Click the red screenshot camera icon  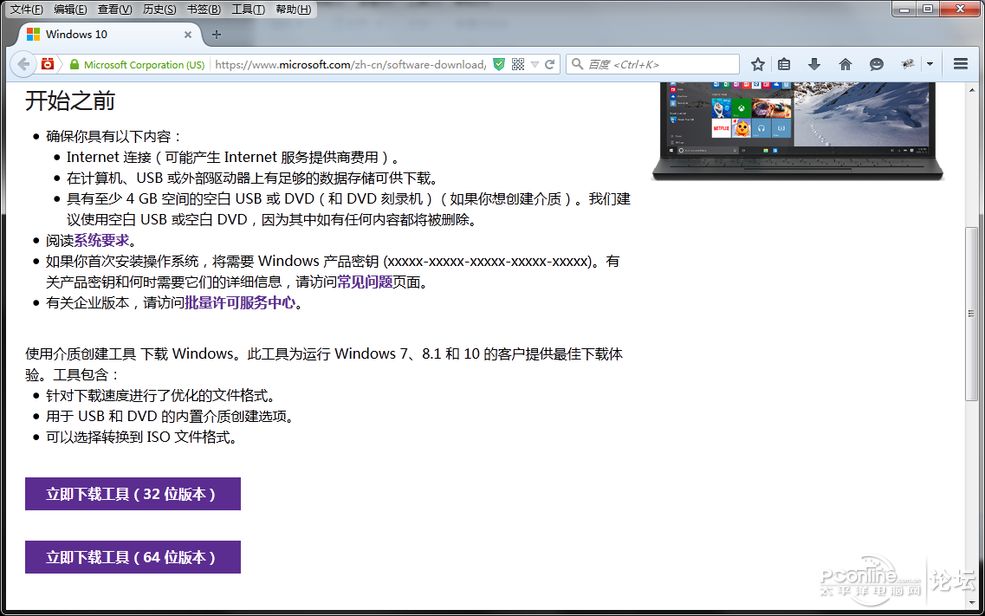48,64
